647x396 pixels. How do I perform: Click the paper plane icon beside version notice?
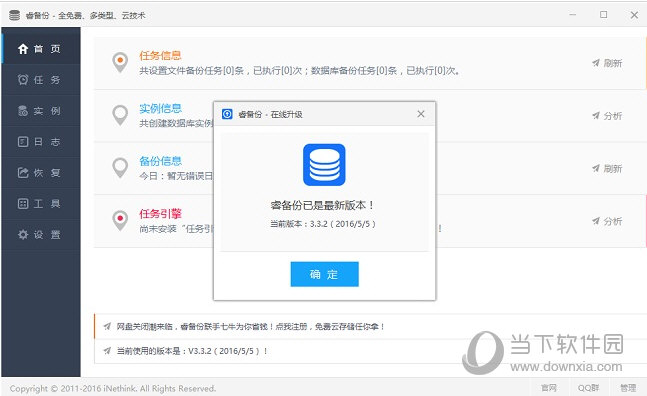pyautogui.click(x=107, y=351)
